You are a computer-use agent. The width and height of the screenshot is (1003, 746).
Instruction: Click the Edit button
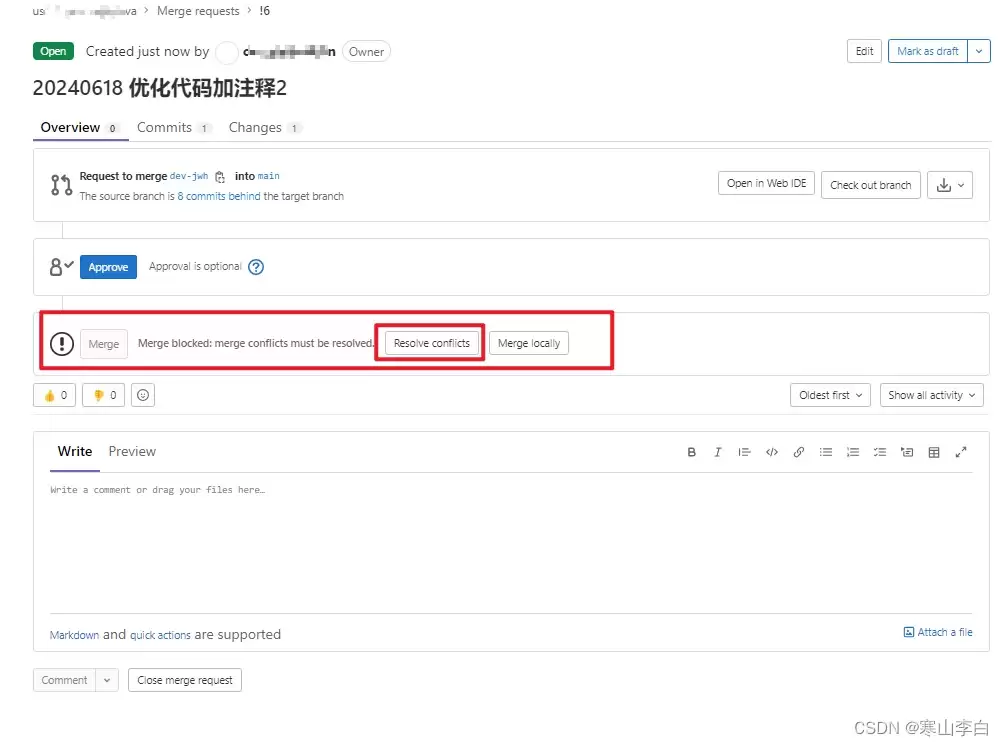click(864, 51)
